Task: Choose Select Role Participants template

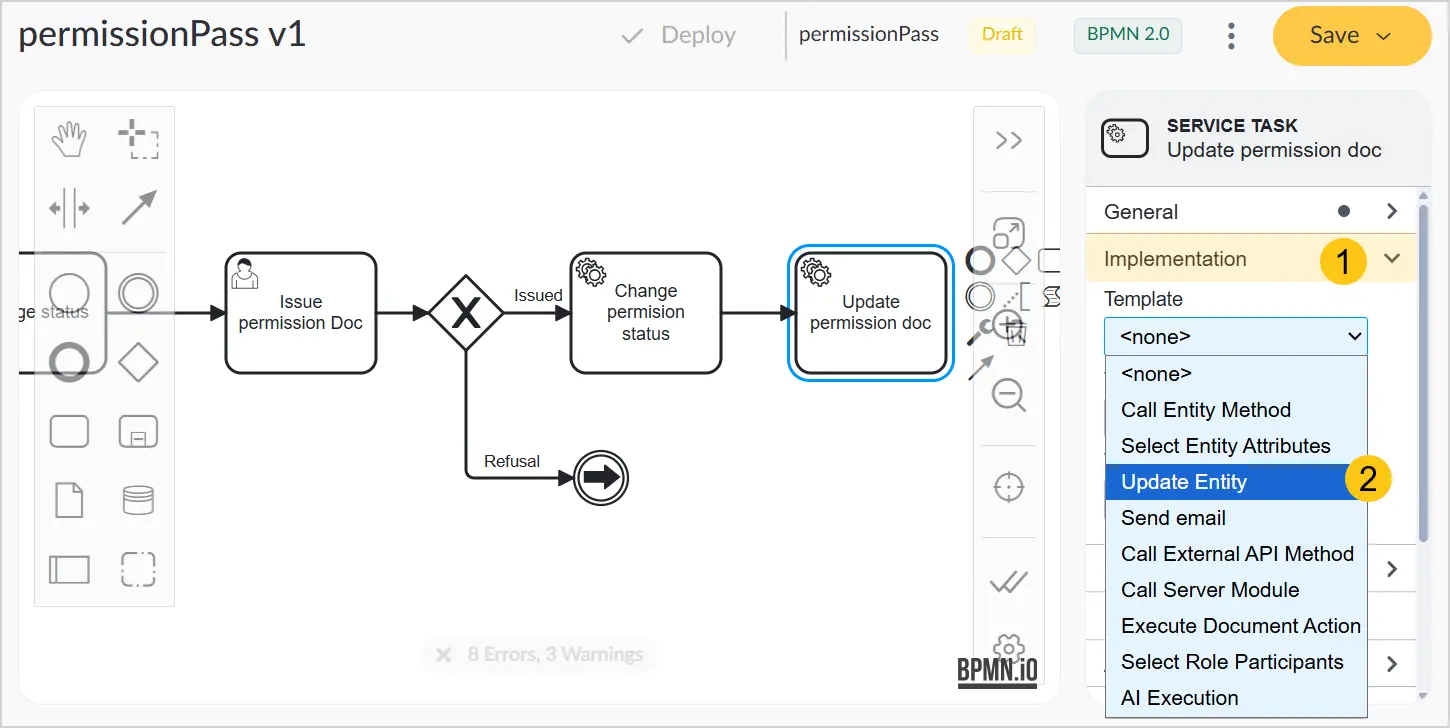Action: pos(1235,662)
